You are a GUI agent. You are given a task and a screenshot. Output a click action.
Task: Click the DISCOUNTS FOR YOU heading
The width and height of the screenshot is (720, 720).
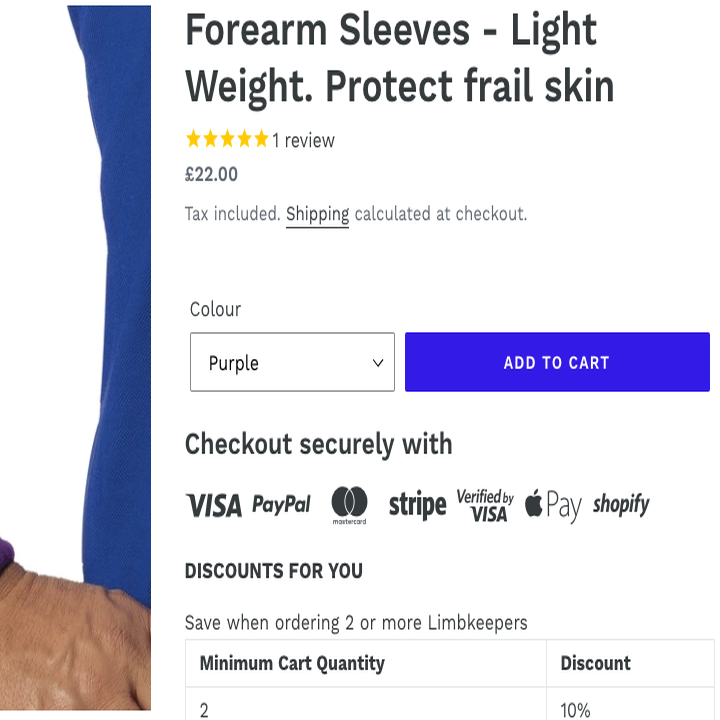(274, 571)
